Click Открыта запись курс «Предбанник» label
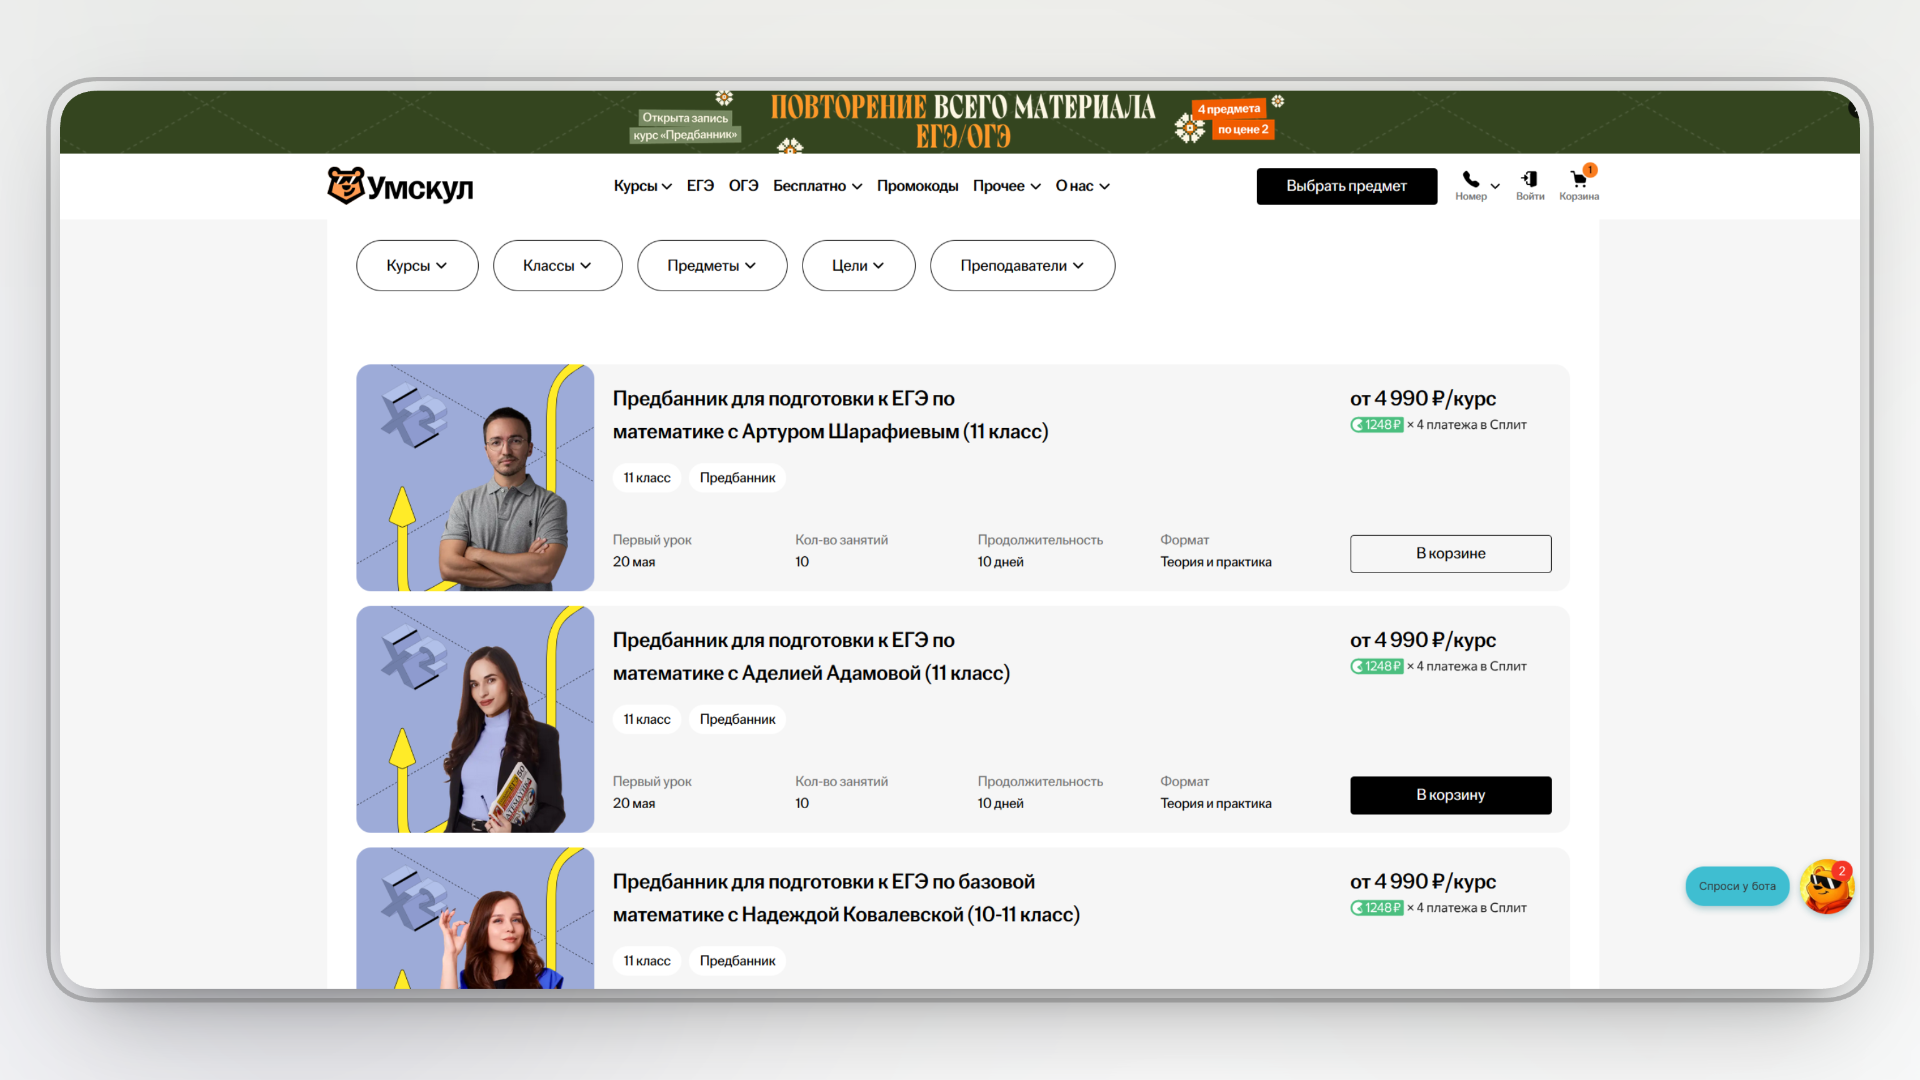 (686, 126)
